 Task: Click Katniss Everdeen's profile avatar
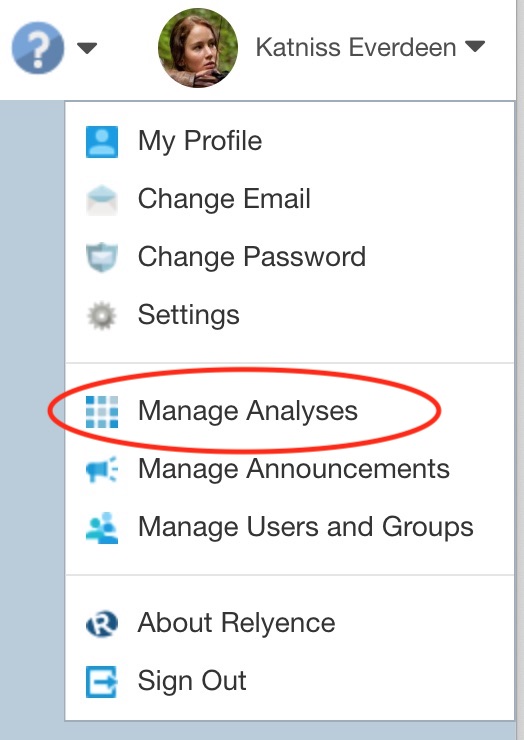(x=198, y=48)
